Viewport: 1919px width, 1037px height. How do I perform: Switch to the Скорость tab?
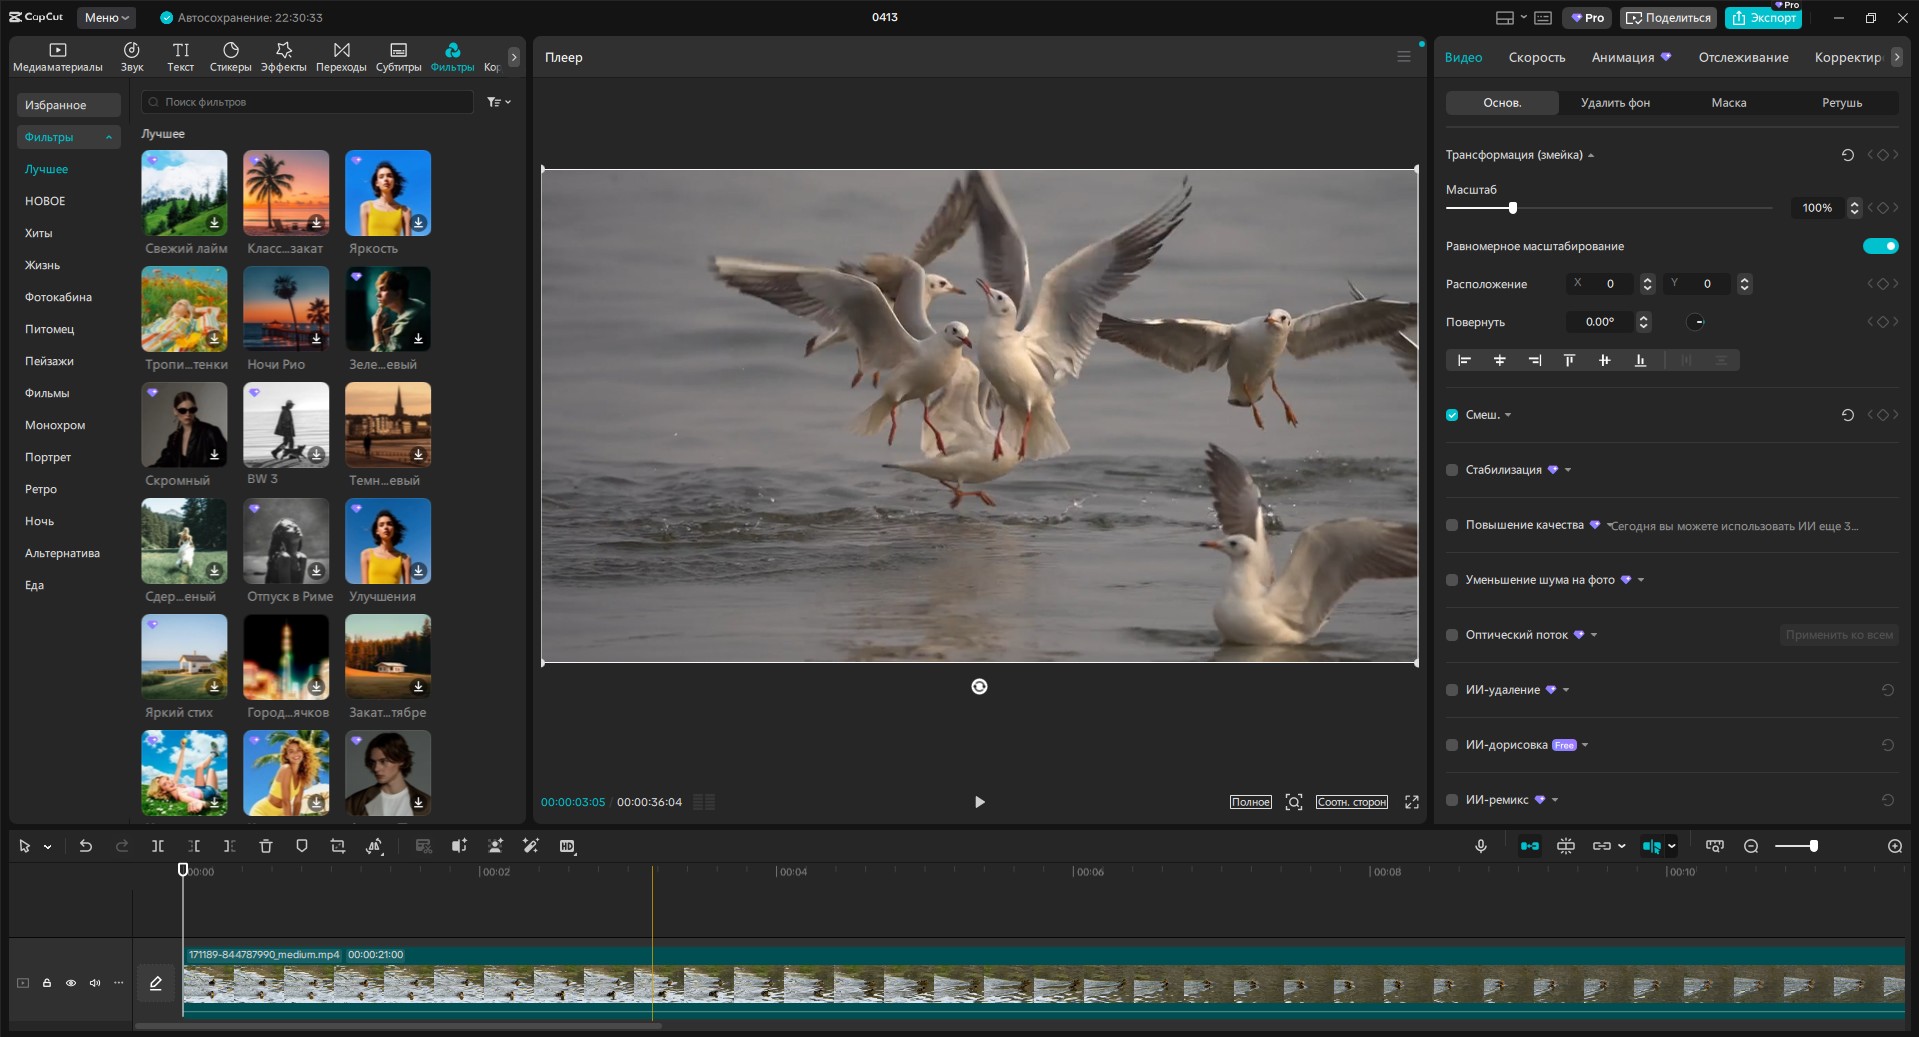pyautogui.click(x=1536, y=57)
